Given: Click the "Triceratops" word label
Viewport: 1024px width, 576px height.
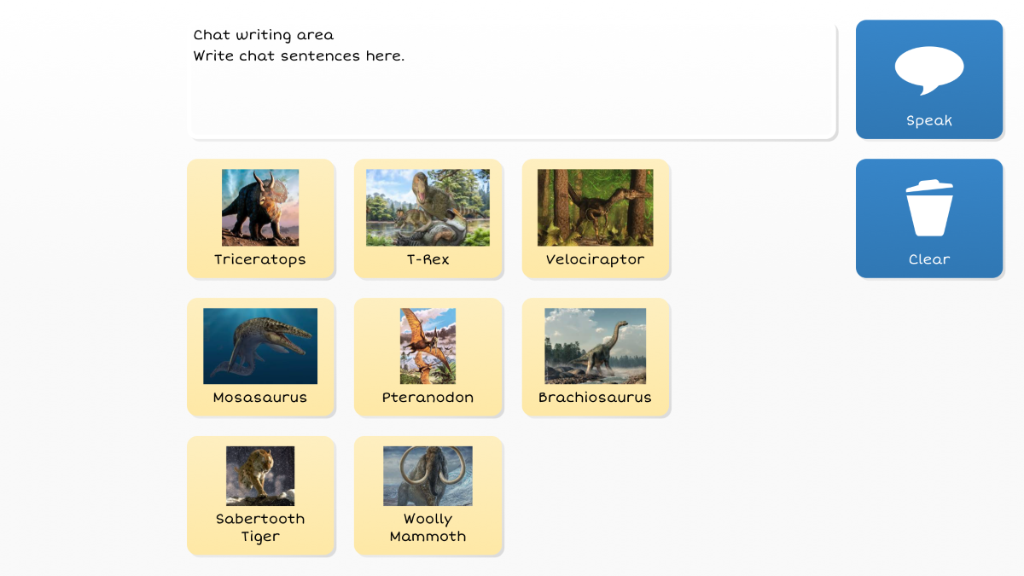Looking at the screenshot, I should coord(260,260).
